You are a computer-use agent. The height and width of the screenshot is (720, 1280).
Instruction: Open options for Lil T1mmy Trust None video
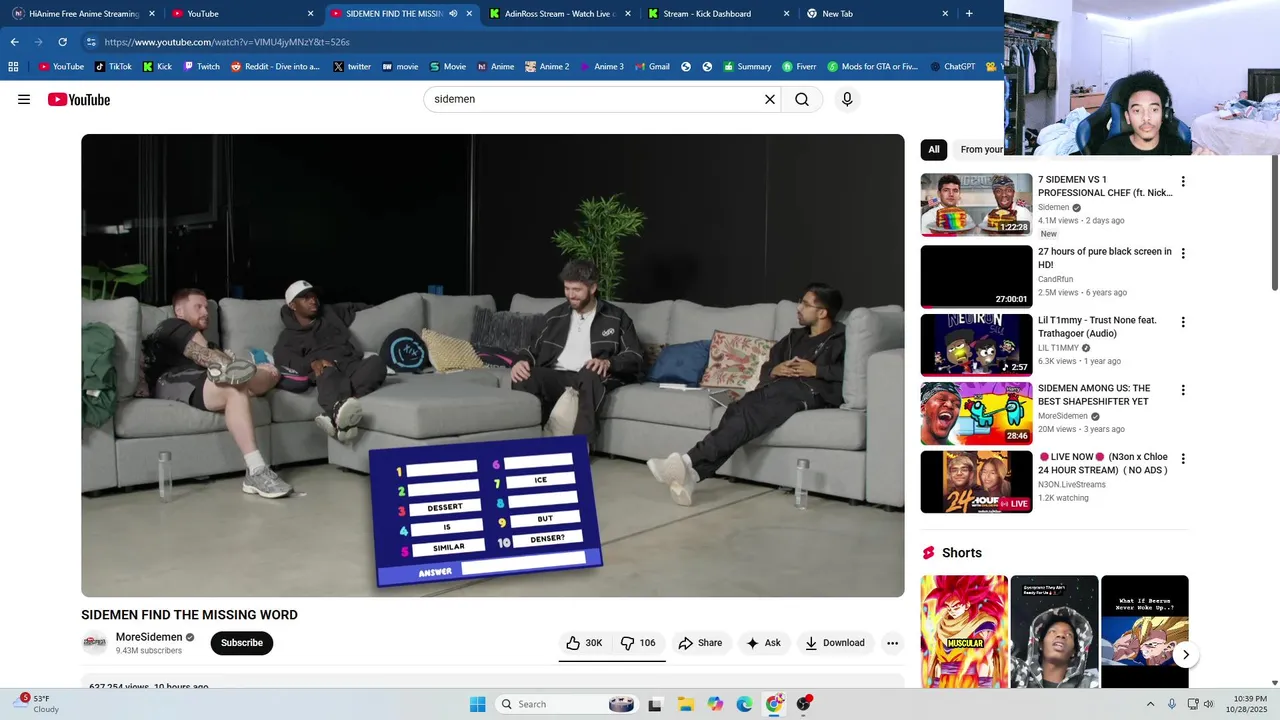1183,322
